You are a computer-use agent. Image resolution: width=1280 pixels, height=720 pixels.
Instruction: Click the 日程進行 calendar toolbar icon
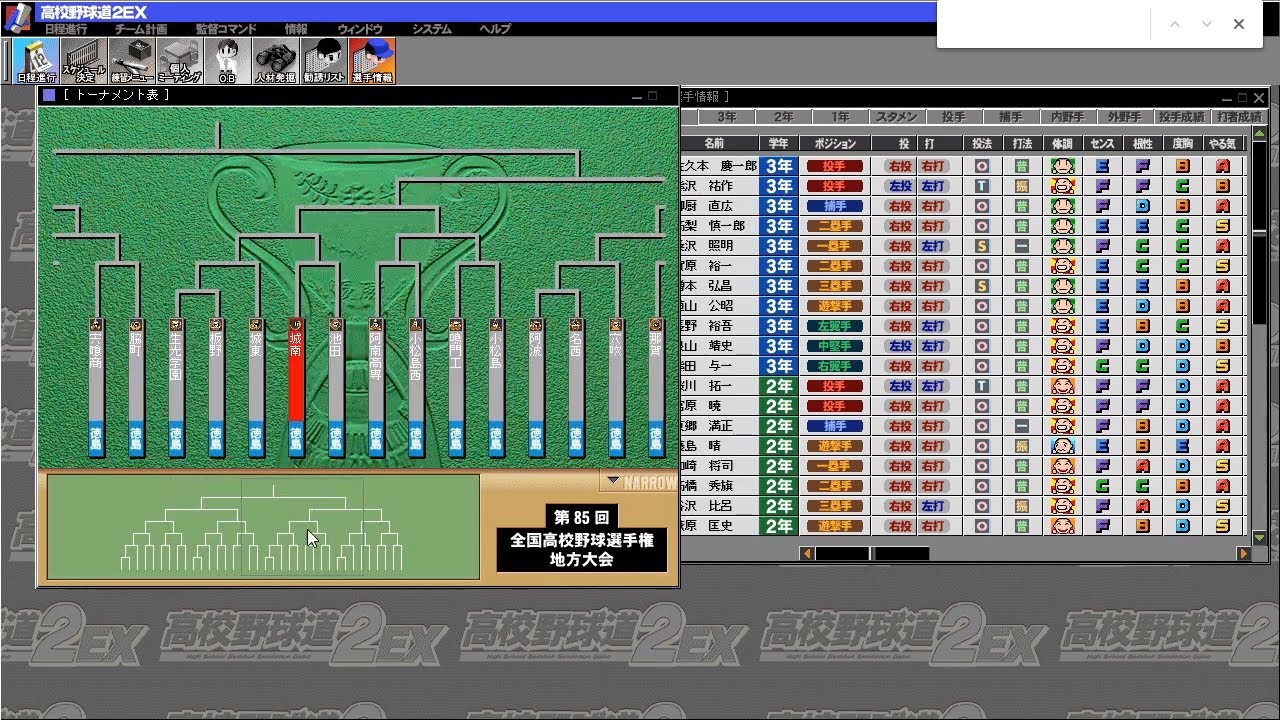[37, 61]
